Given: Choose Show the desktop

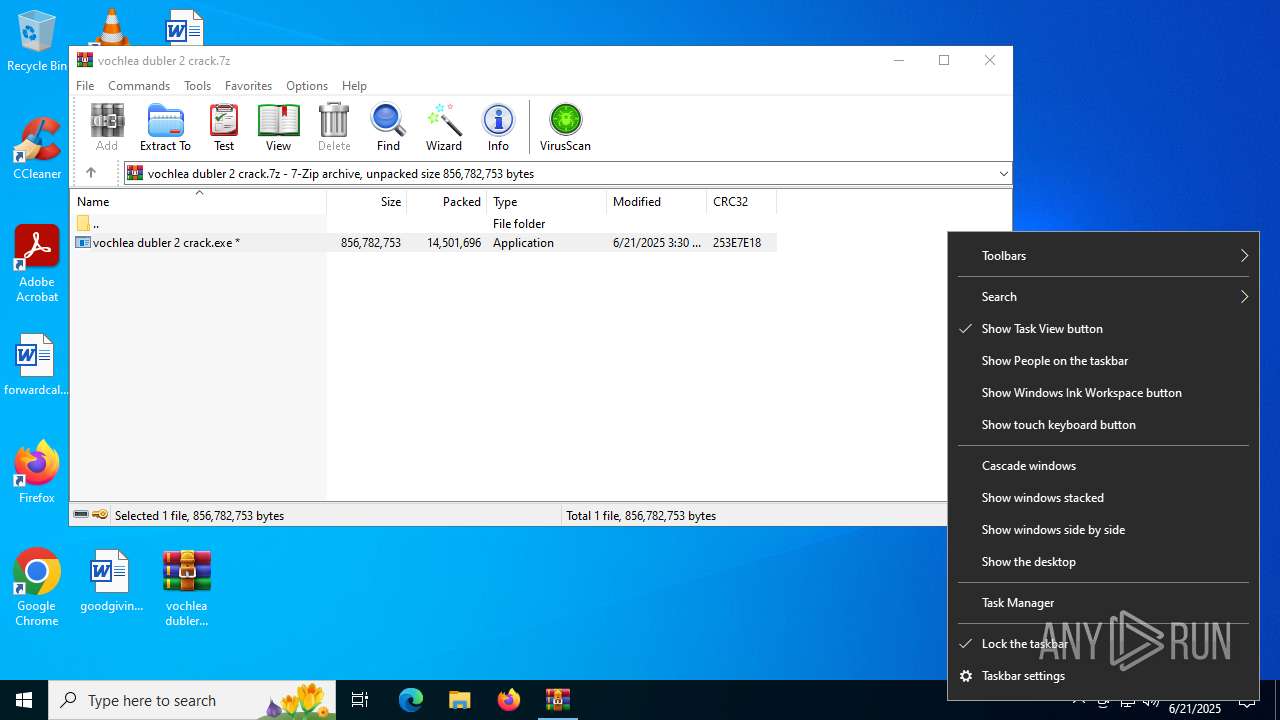Looking at the screenshot, I should (x=1103, y=561).
